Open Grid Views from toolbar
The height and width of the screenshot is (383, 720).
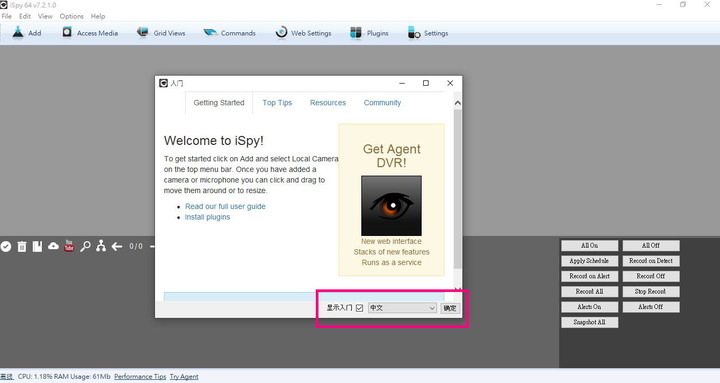tap(161, 33)
